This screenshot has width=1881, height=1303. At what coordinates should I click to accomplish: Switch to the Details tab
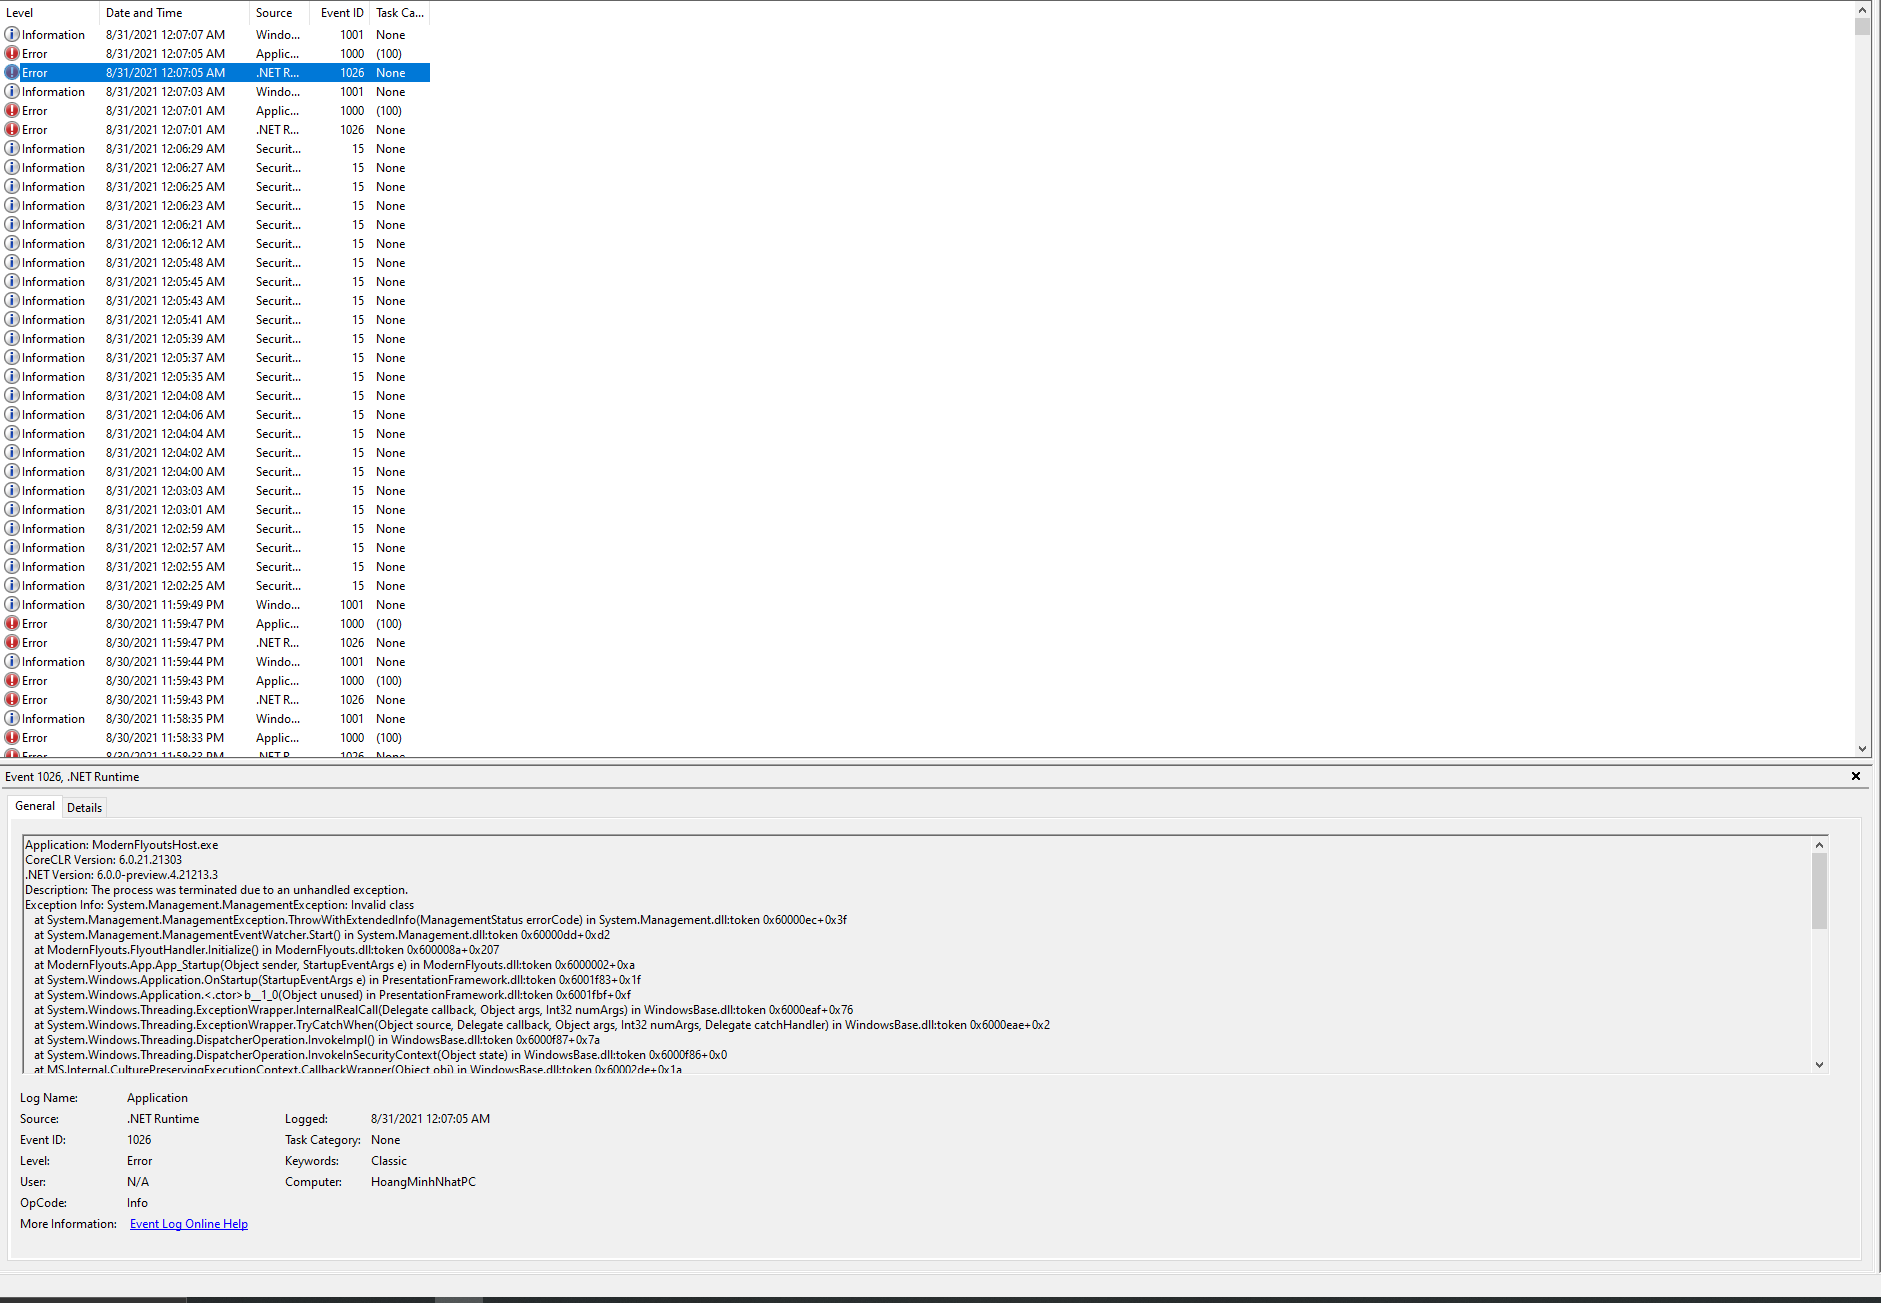(x=84, y=807)
